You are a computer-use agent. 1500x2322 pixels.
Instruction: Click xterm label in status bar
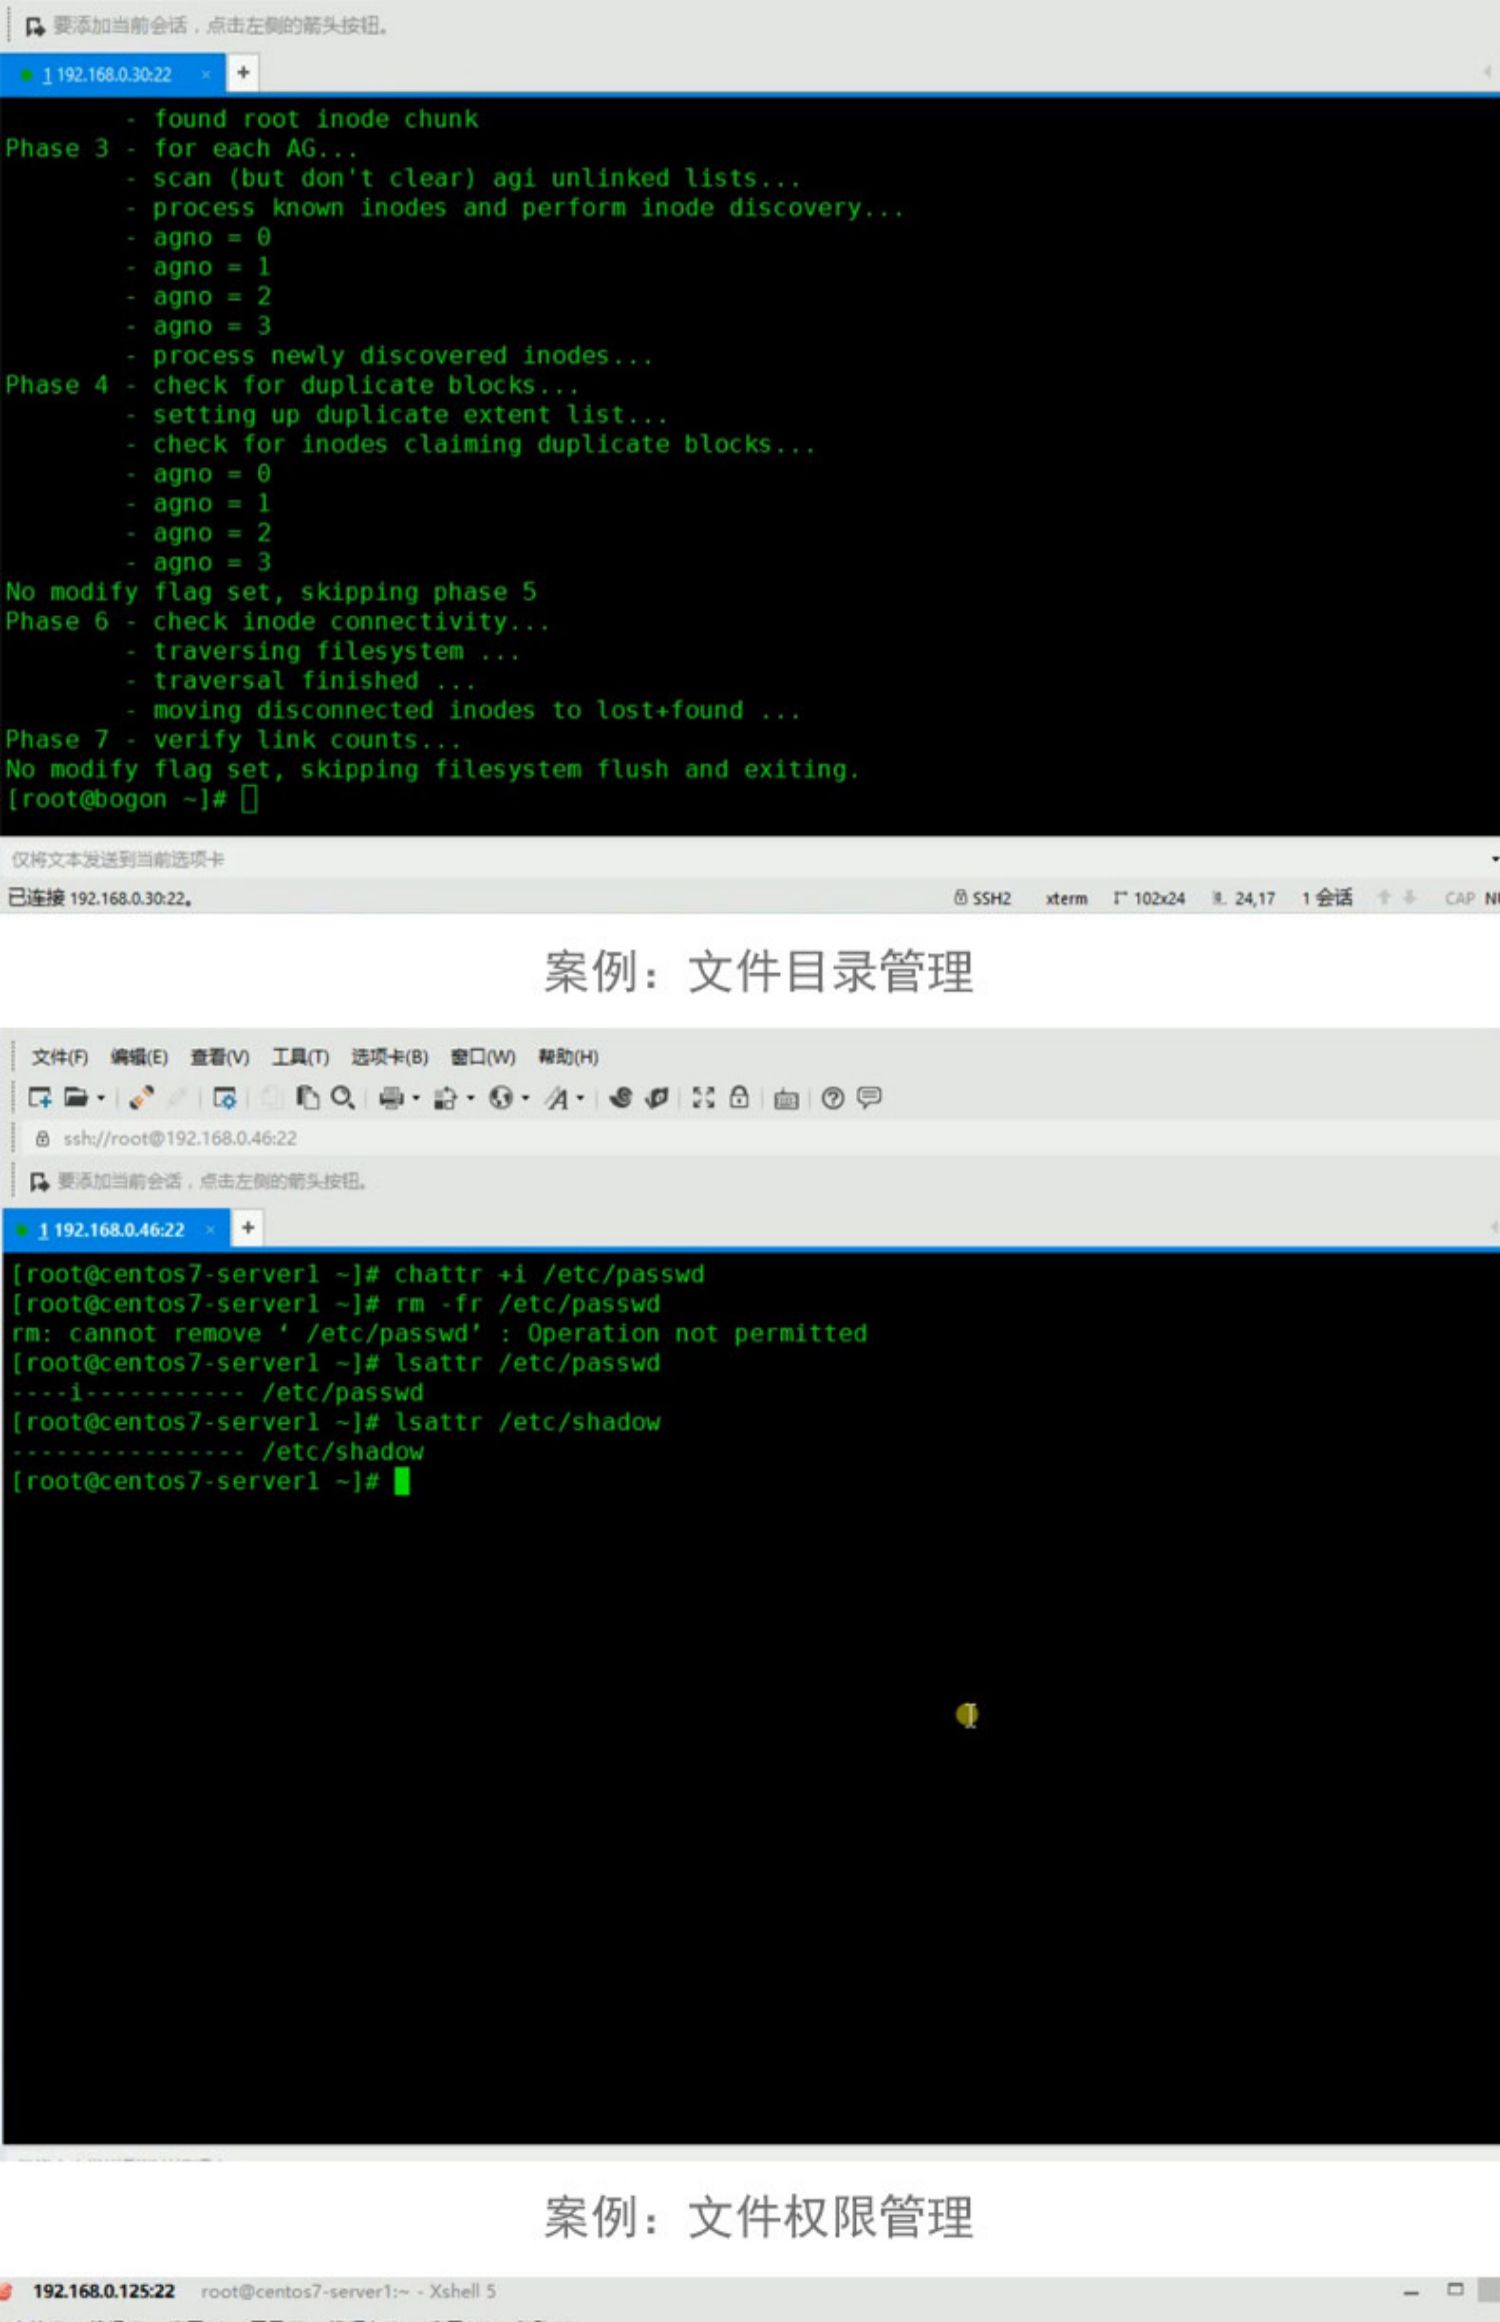point(1066,898)
